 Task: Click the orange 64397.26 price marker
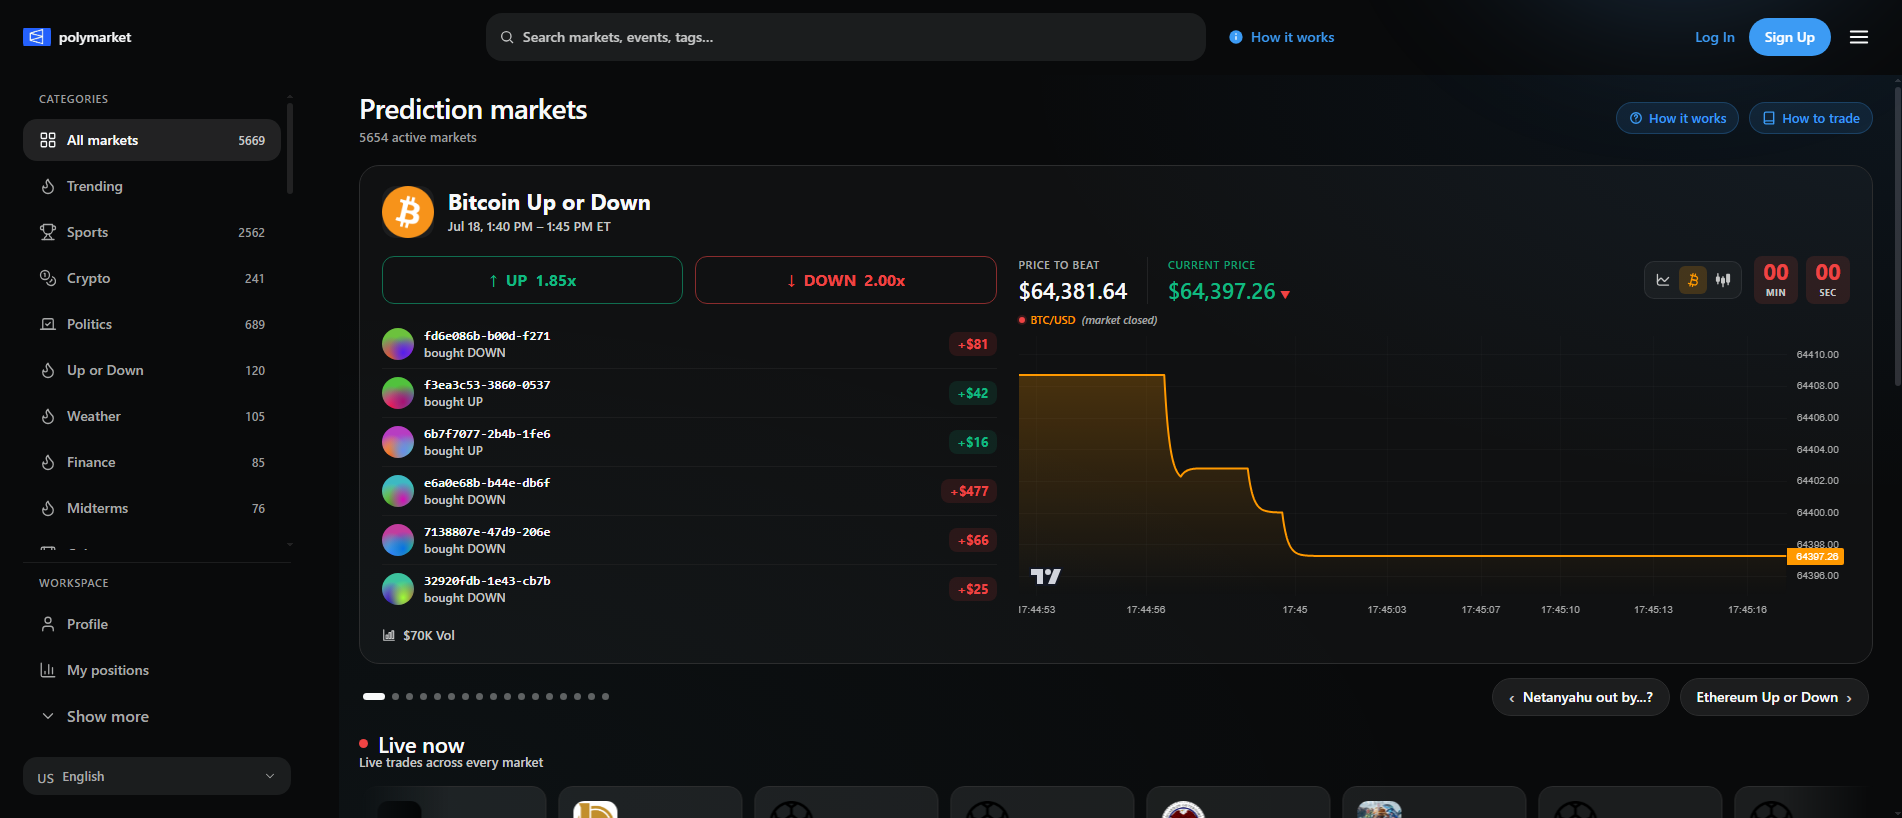(1815, 556)
